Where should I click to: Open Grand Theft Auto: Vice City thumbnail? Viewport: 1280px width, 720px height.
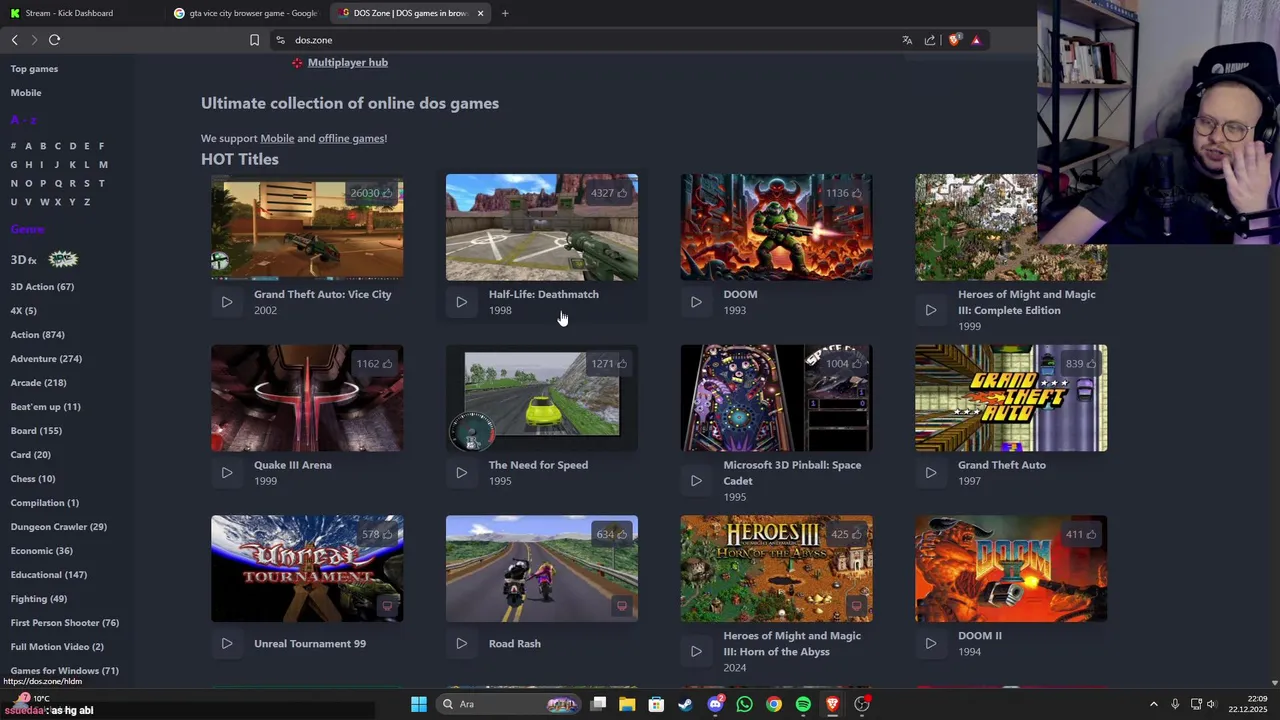(307, 227)
